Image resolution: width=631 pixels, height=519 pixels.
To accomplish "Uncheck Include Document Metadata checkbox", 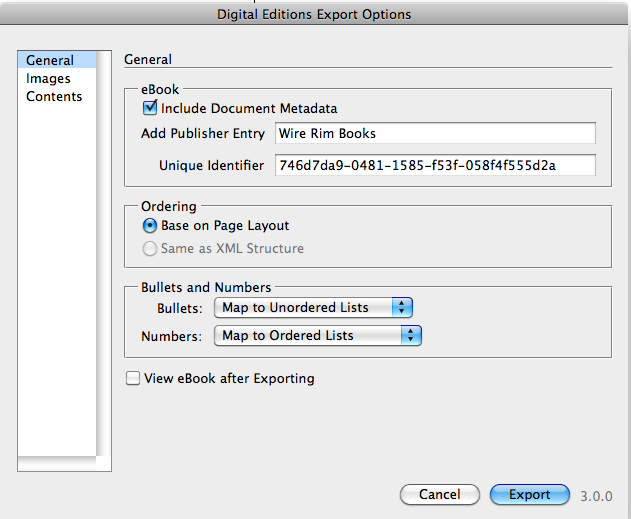I will coord(151,108).
